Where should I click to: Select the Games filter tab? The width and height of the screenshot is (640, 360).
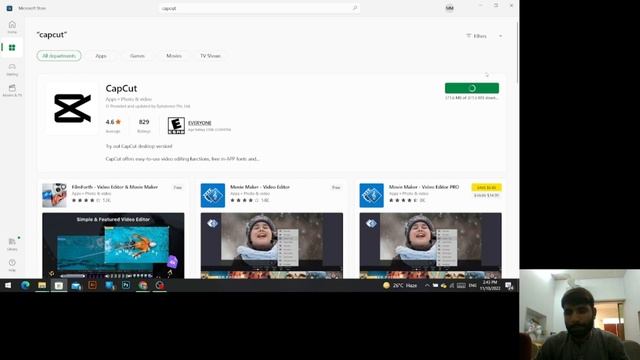pyautogui.click(x=137, y=56)
